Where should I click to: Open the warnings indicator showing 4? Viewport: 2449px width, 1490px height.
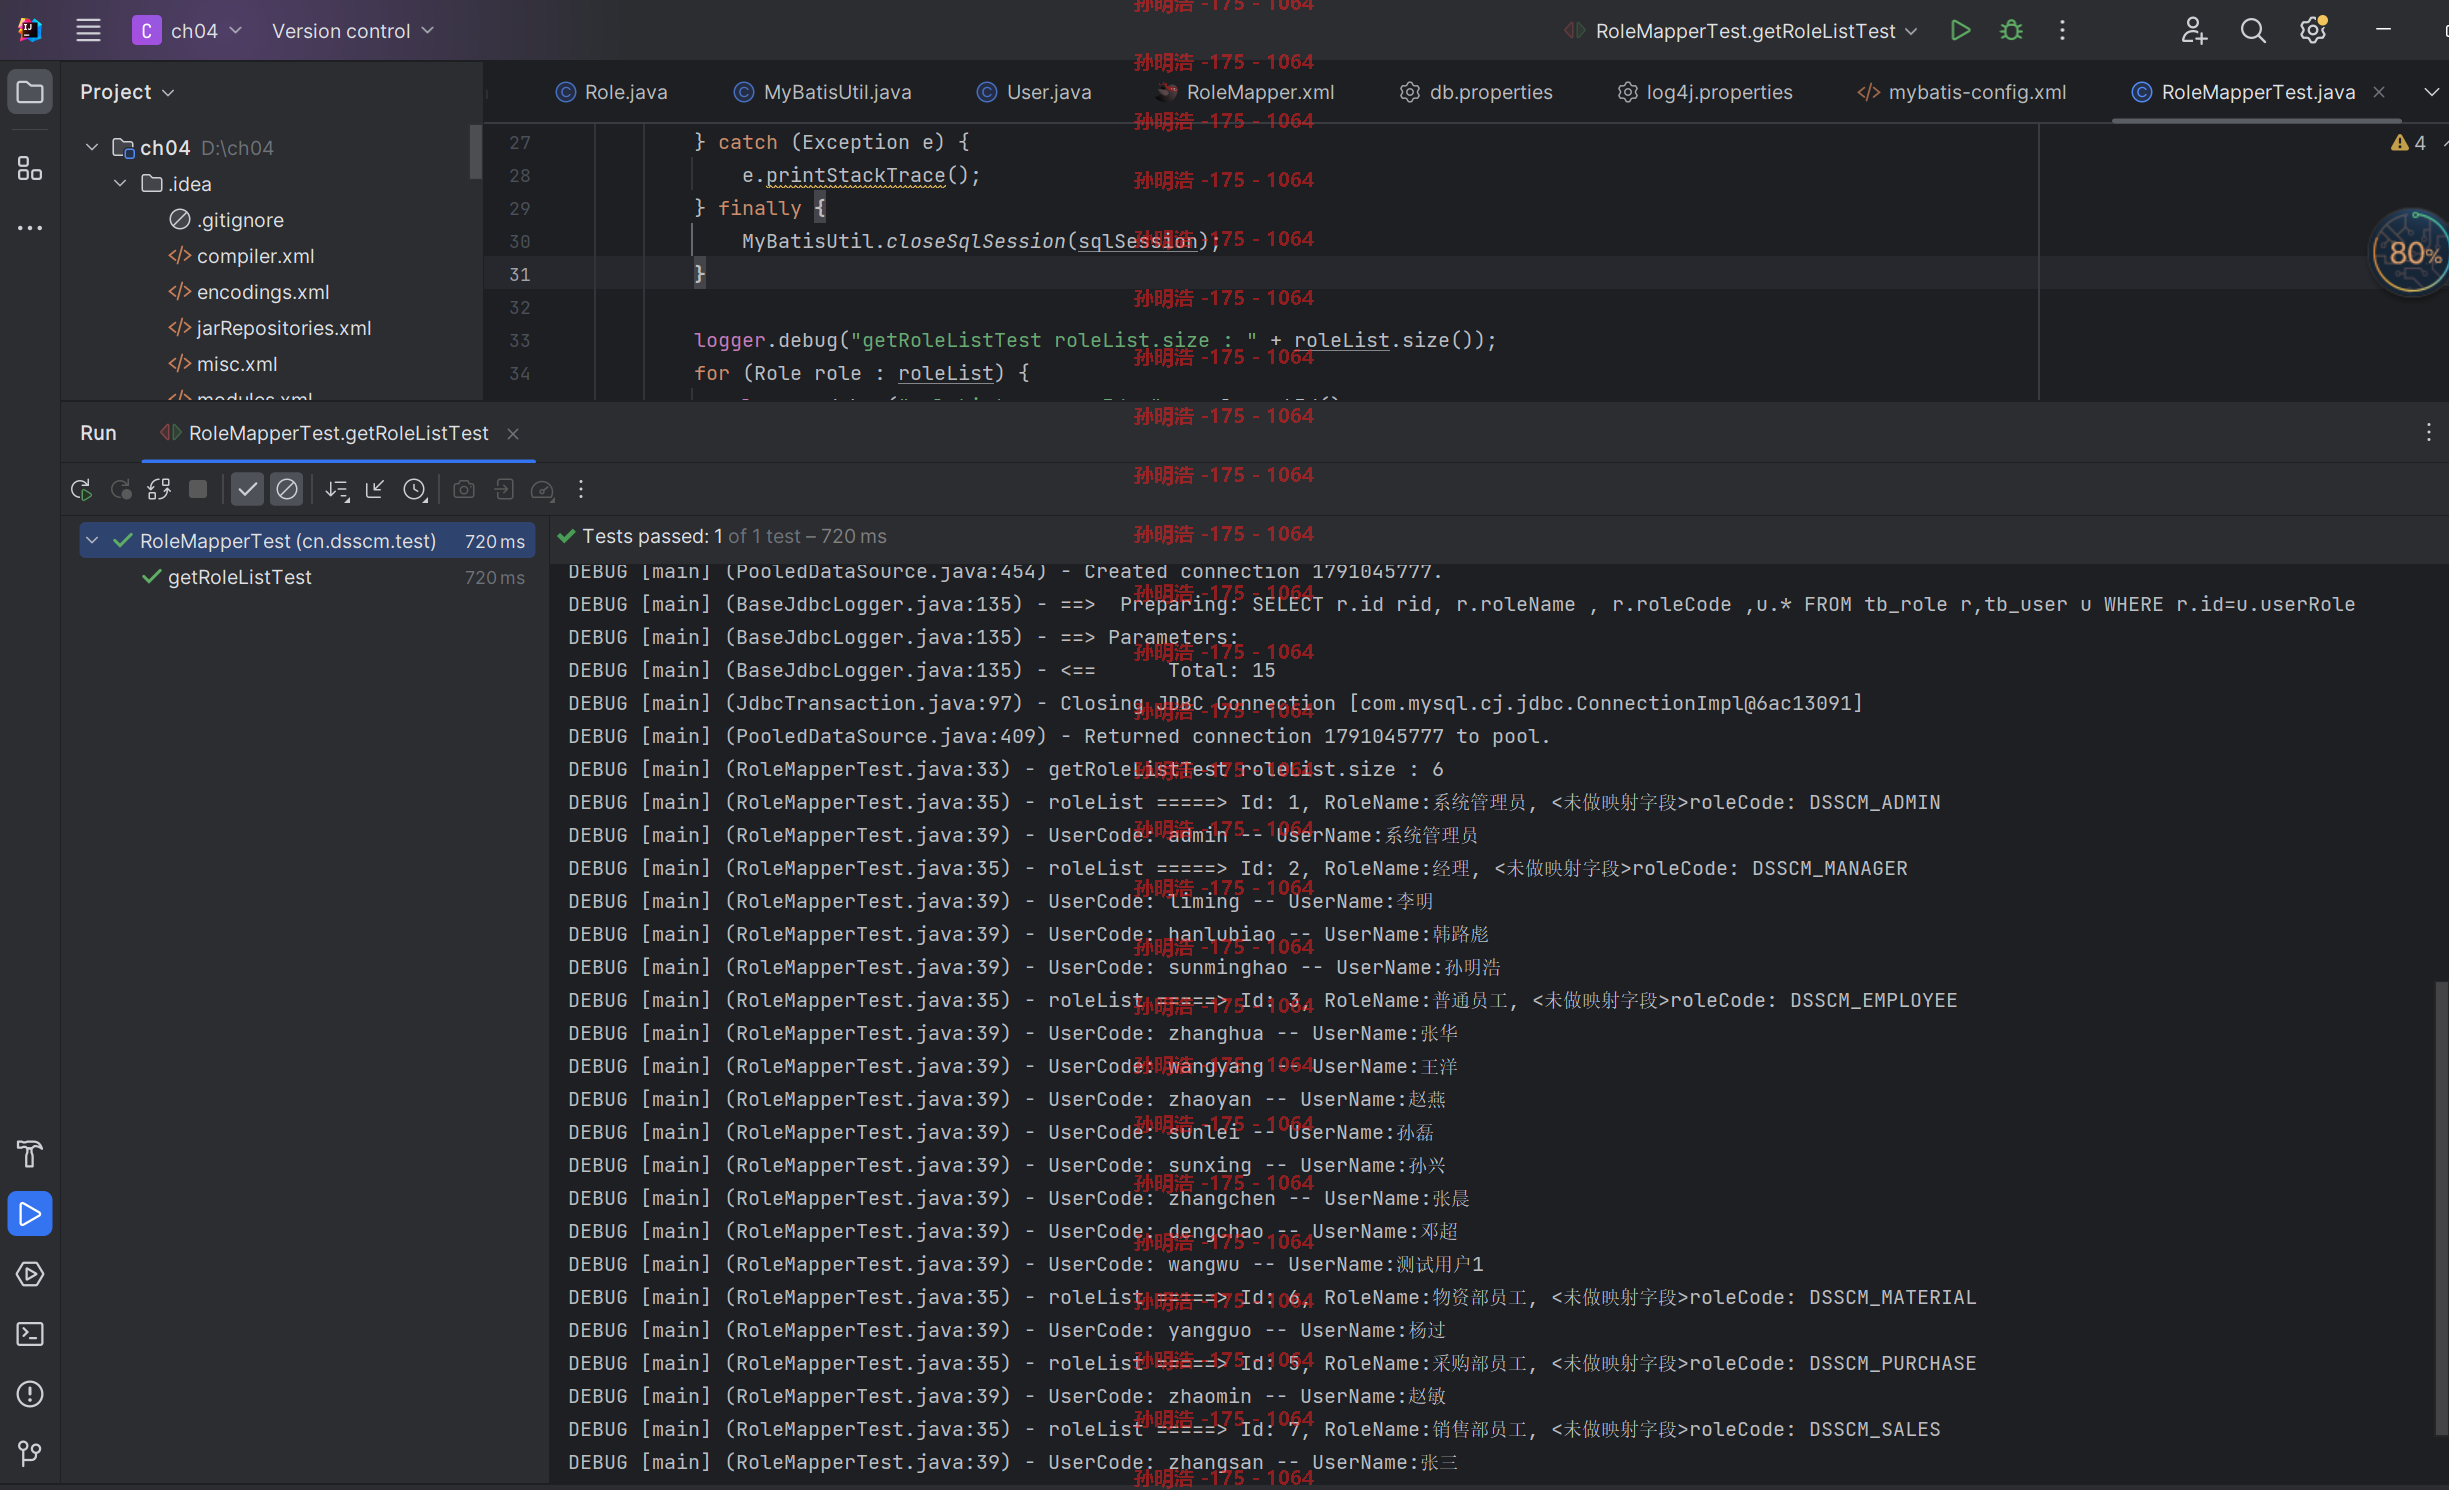click(x=2408, y=142)
